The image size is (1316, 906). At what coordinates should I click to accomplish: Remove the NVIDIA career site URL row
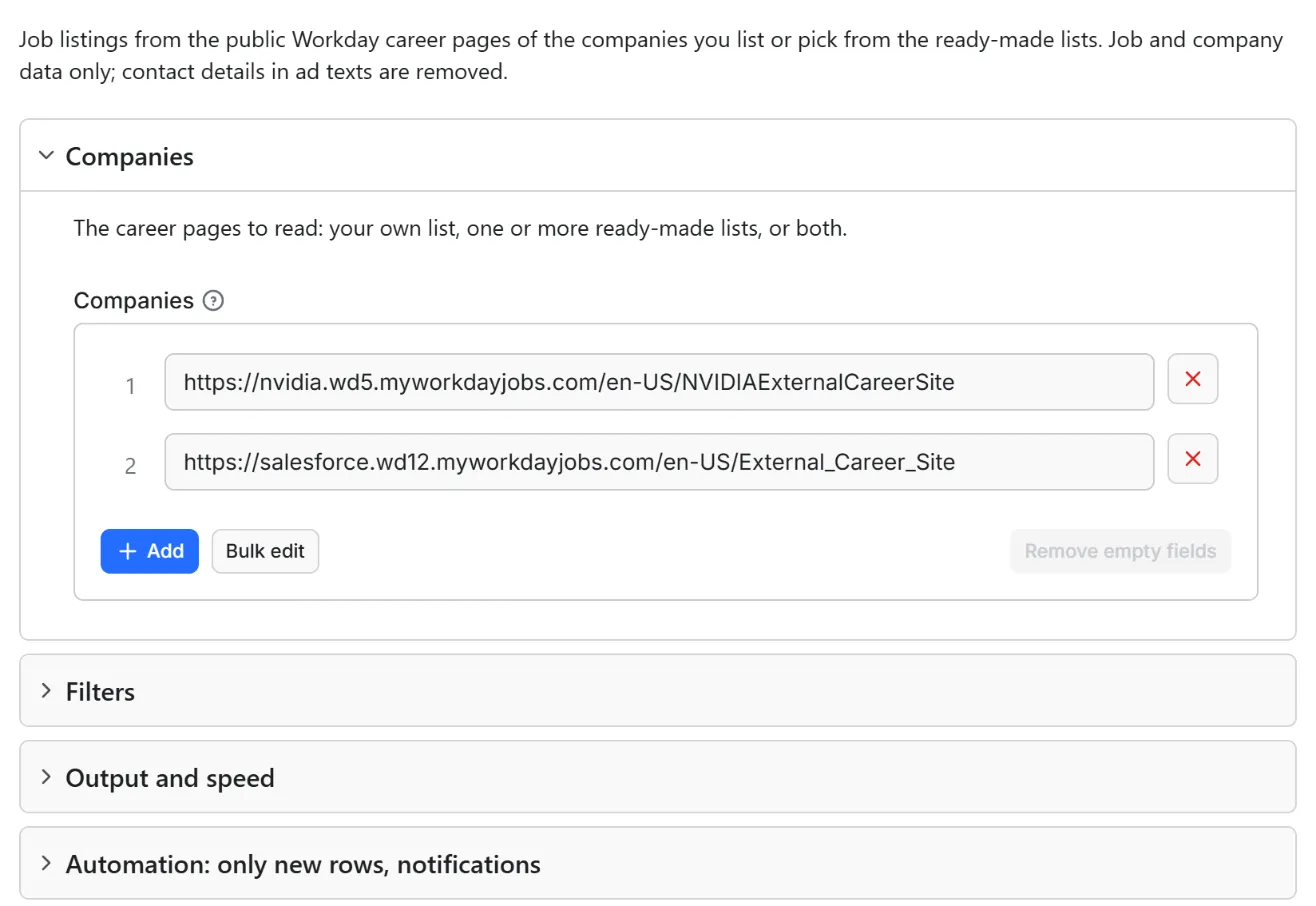tap(1192, 379)
